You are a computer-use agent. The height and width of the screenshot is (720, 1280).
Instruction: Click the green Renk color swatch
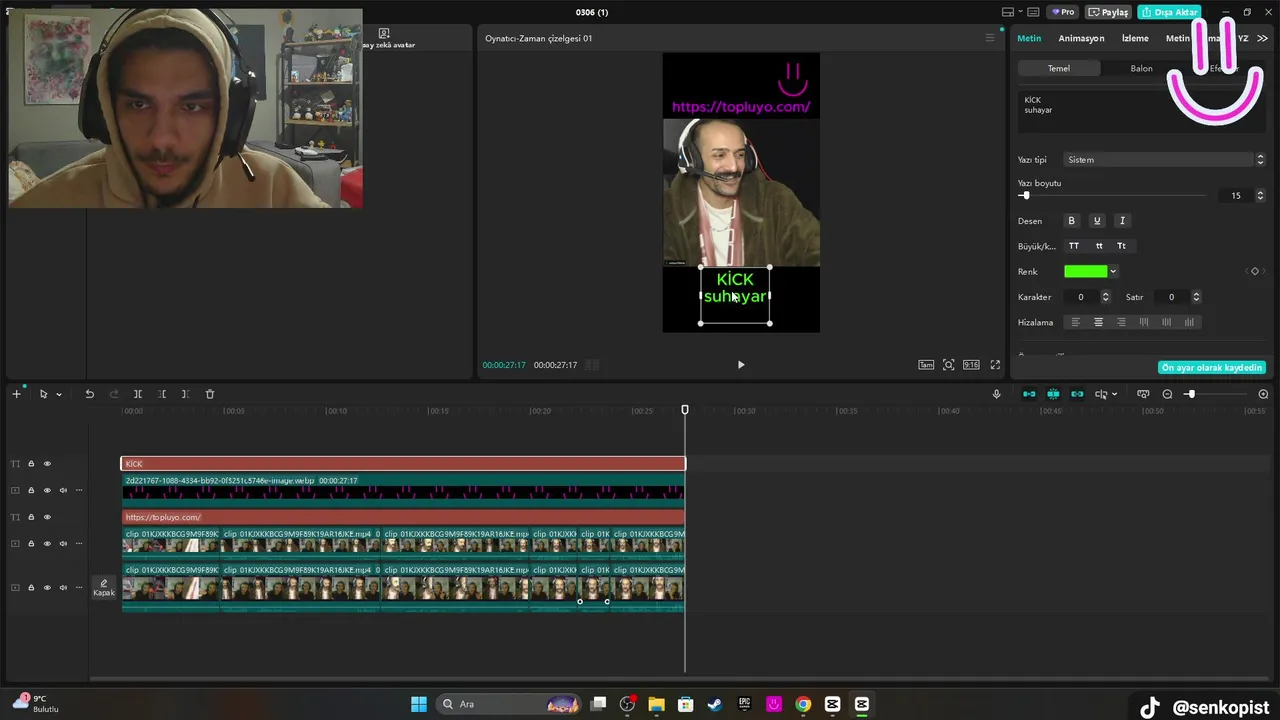[1086, 271]
